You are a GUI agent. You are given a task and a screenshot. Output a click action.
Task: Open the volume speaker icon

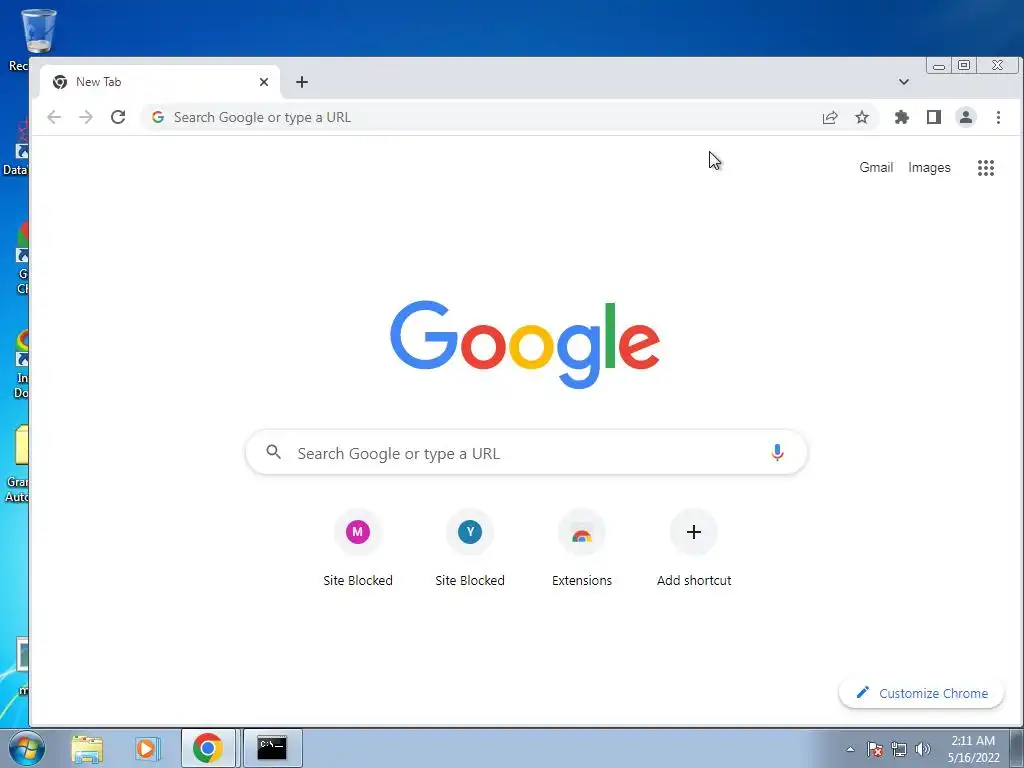[923, 749]
